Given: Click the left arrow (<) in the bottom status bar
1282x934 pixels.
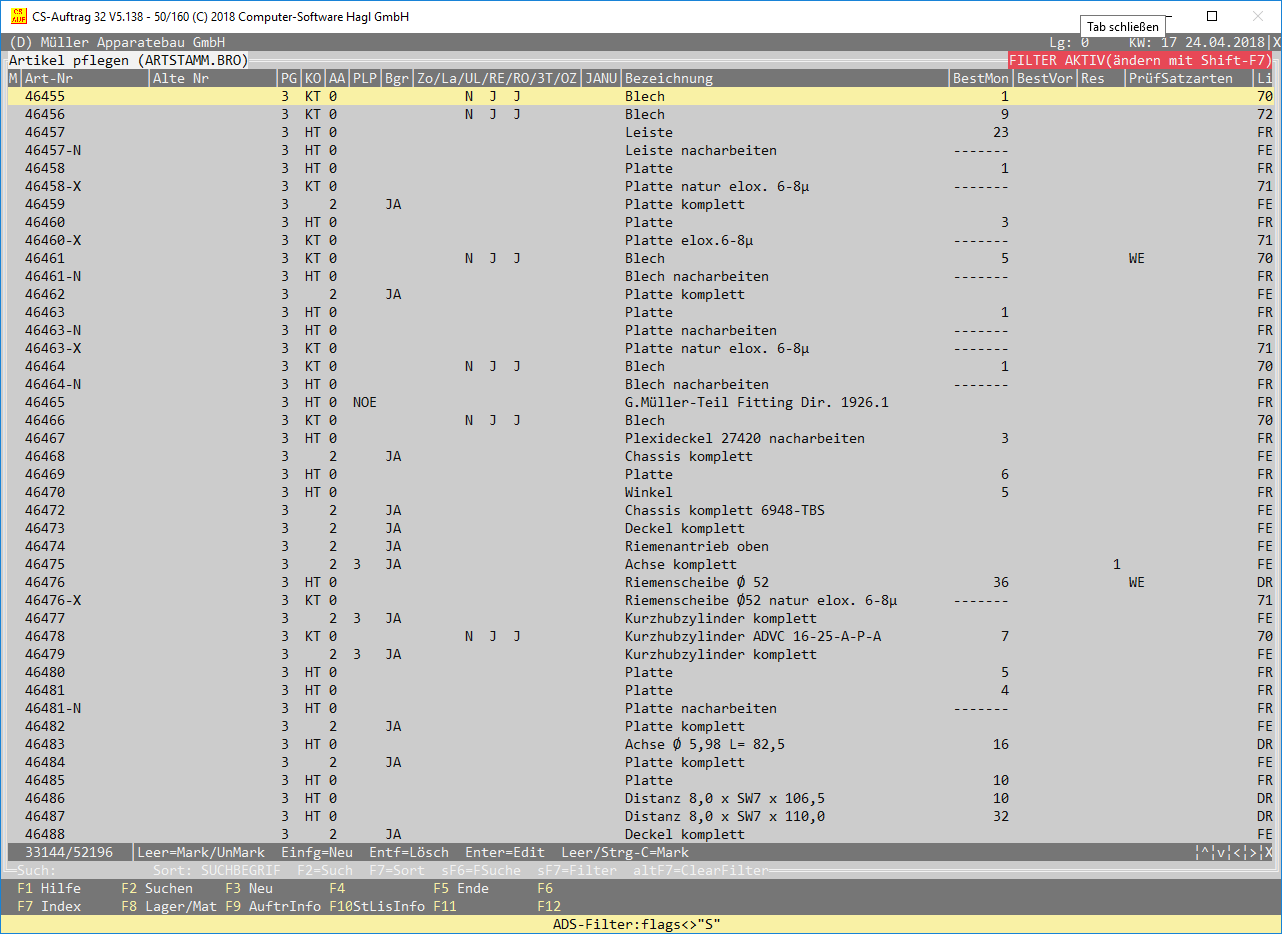Looking at the screenshot, I should point(1237,853).
